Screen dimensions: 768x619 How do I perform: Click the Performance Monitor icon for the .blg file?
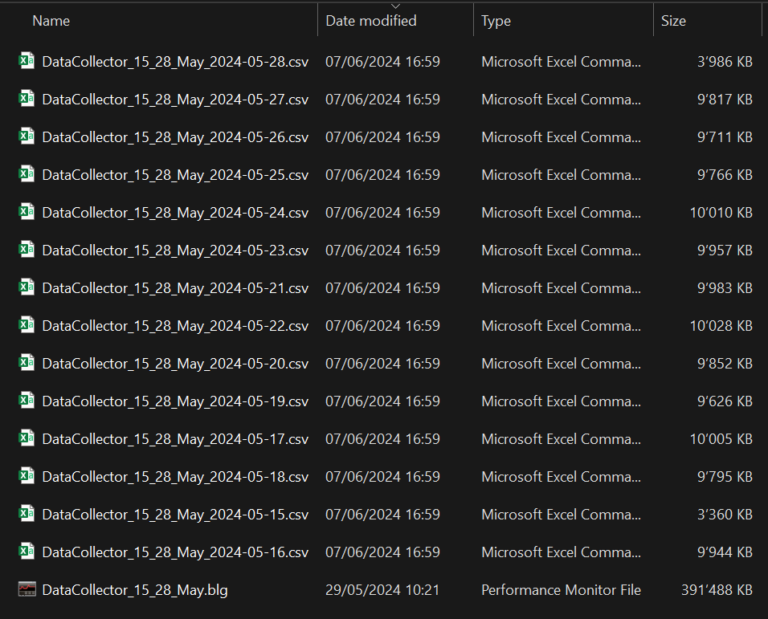click(27, 590)
